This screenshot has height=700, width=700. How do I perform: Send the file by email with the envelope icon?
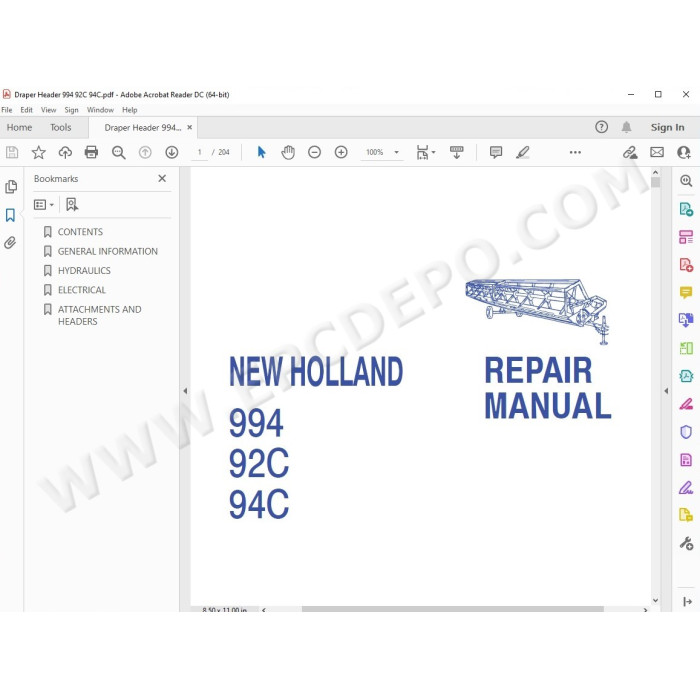[x=657, y=153]
